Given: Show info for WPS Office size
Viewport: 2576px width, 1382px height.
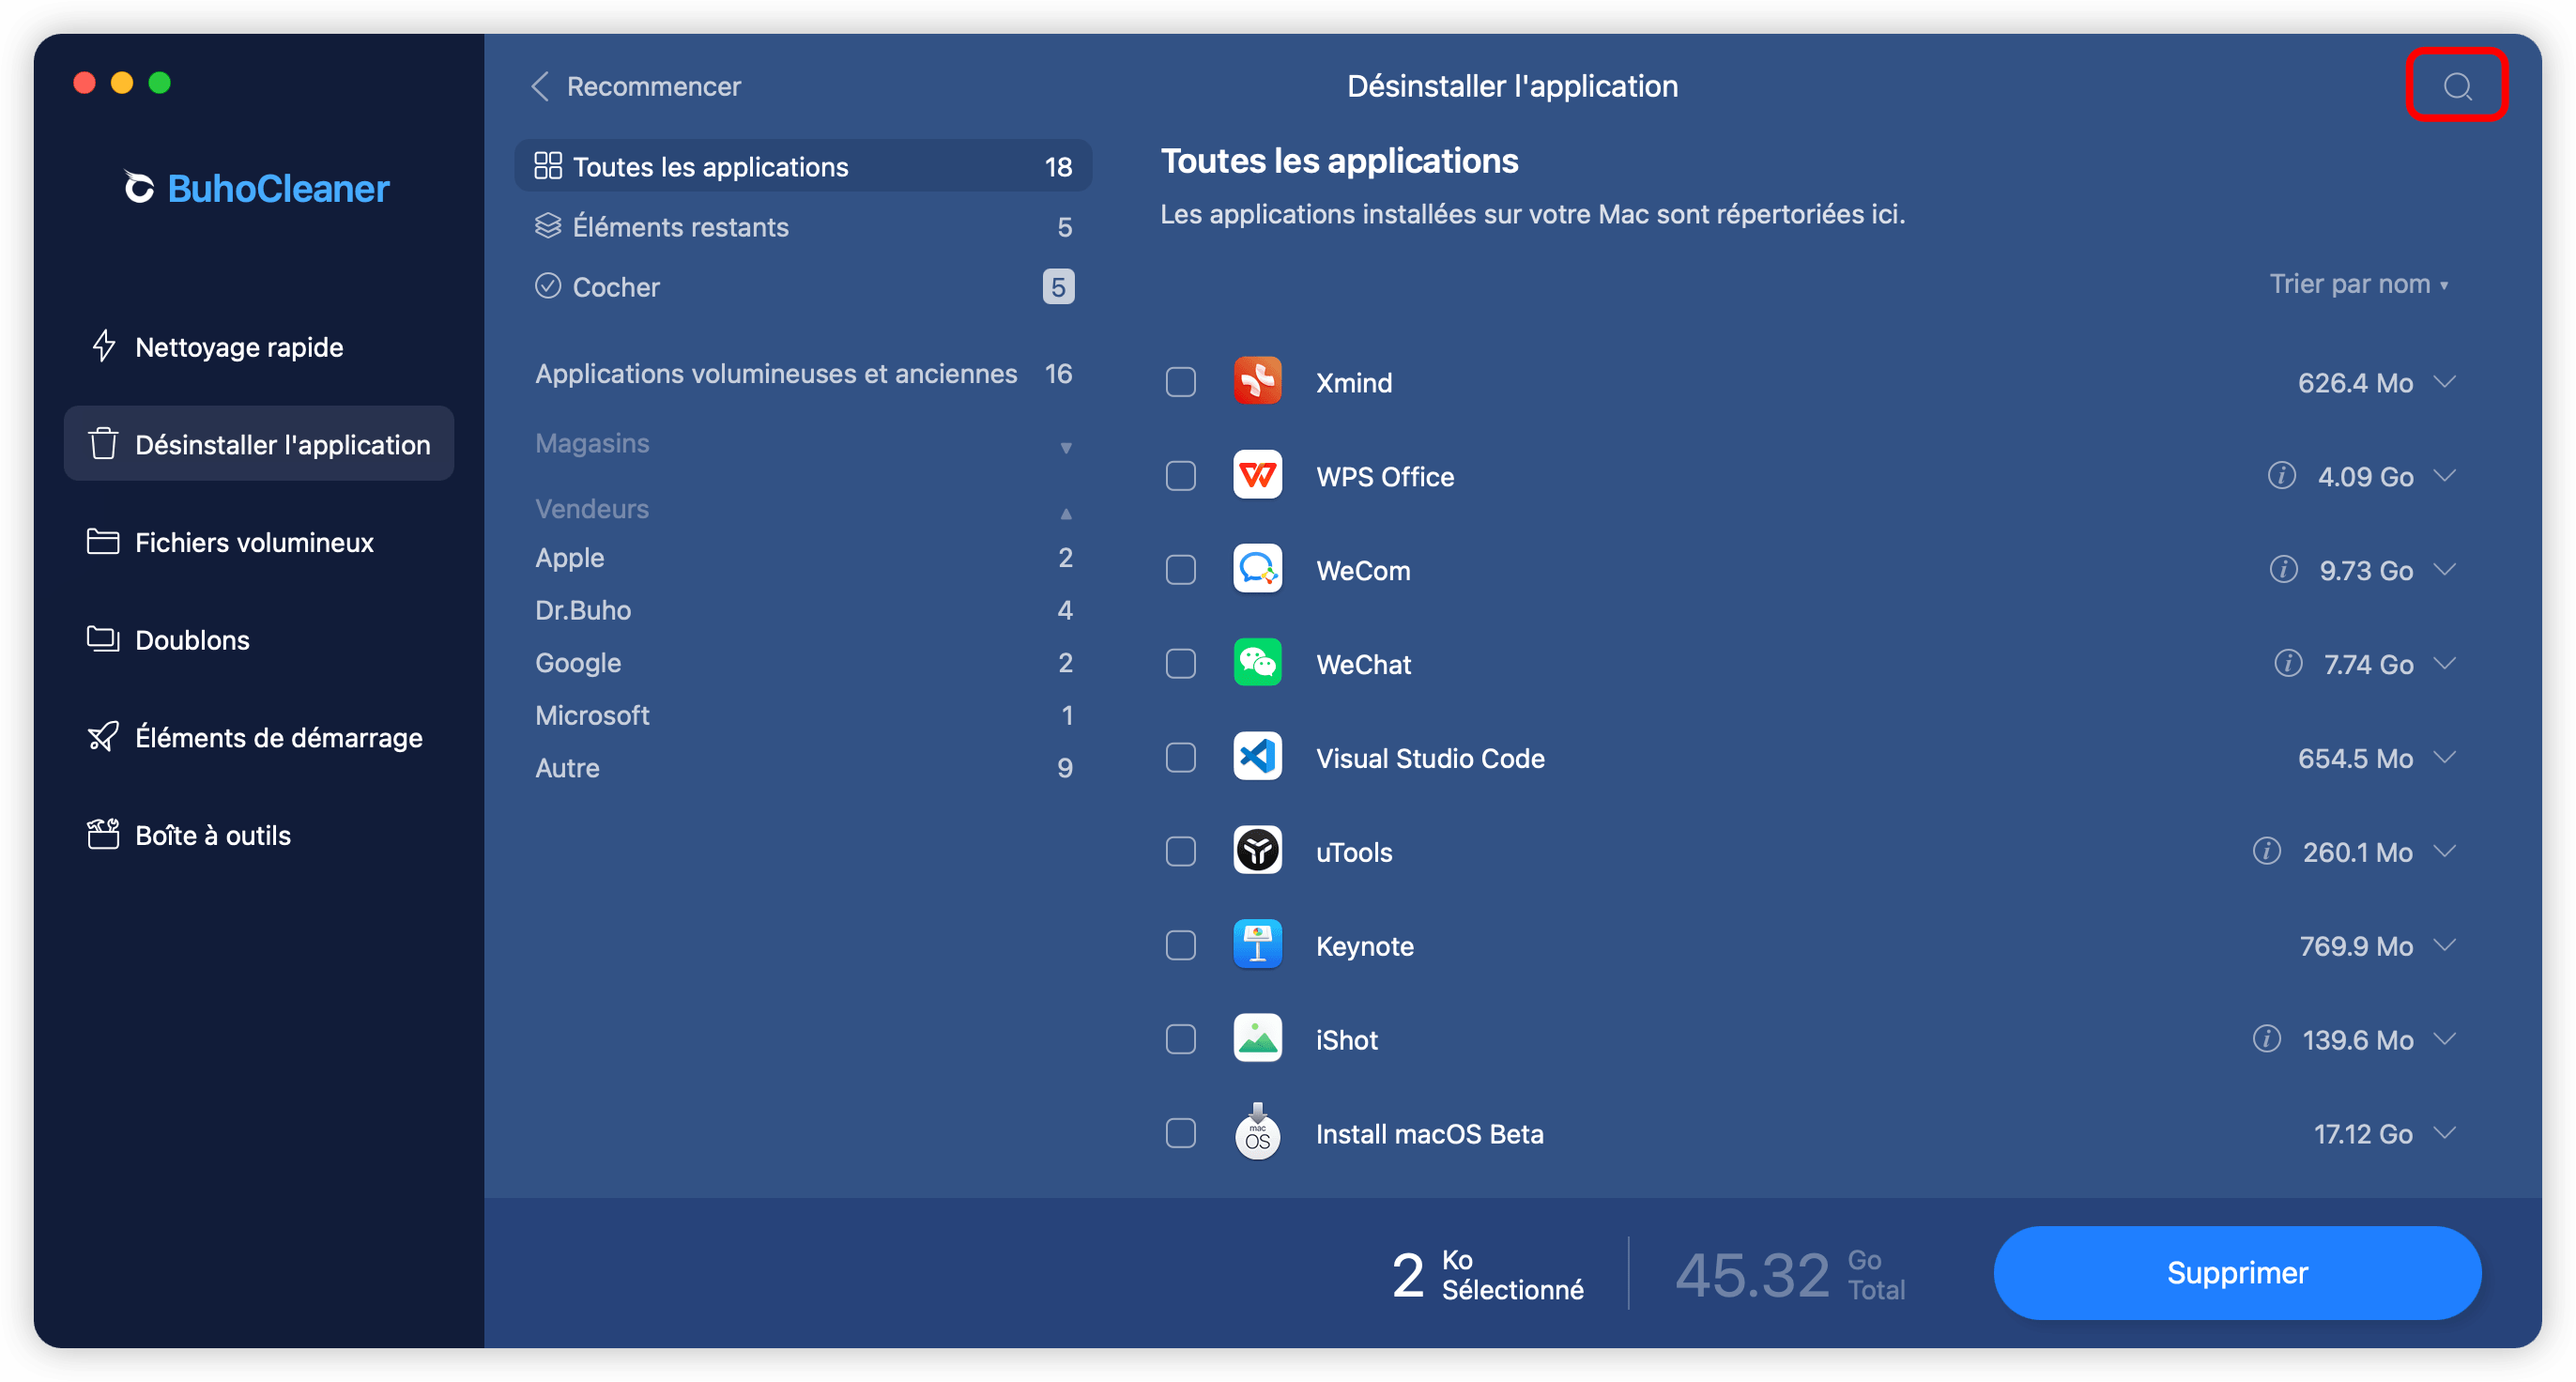Looking at the screenshot, I should tap(2281, 475).
